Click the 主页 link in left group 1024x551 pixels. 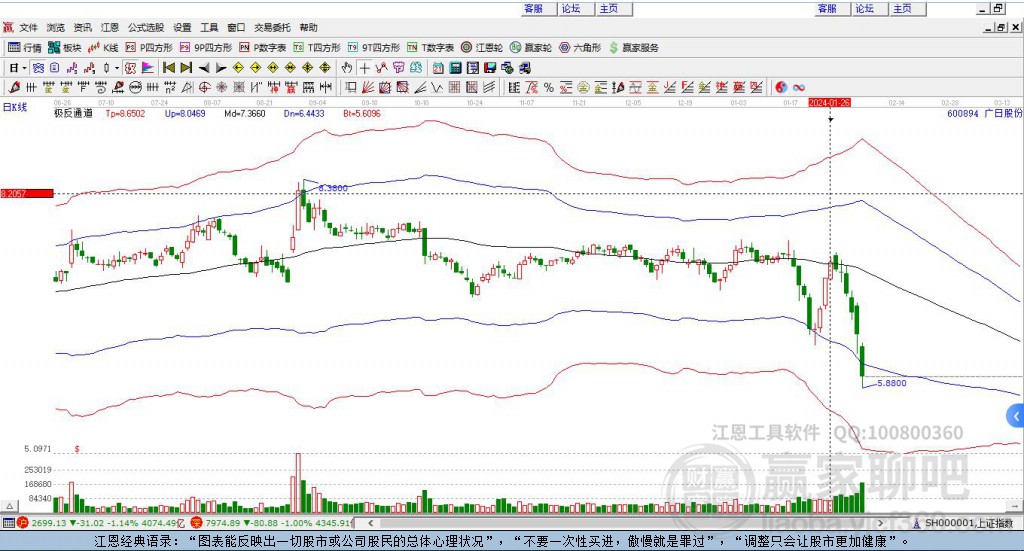coord(609,8)
